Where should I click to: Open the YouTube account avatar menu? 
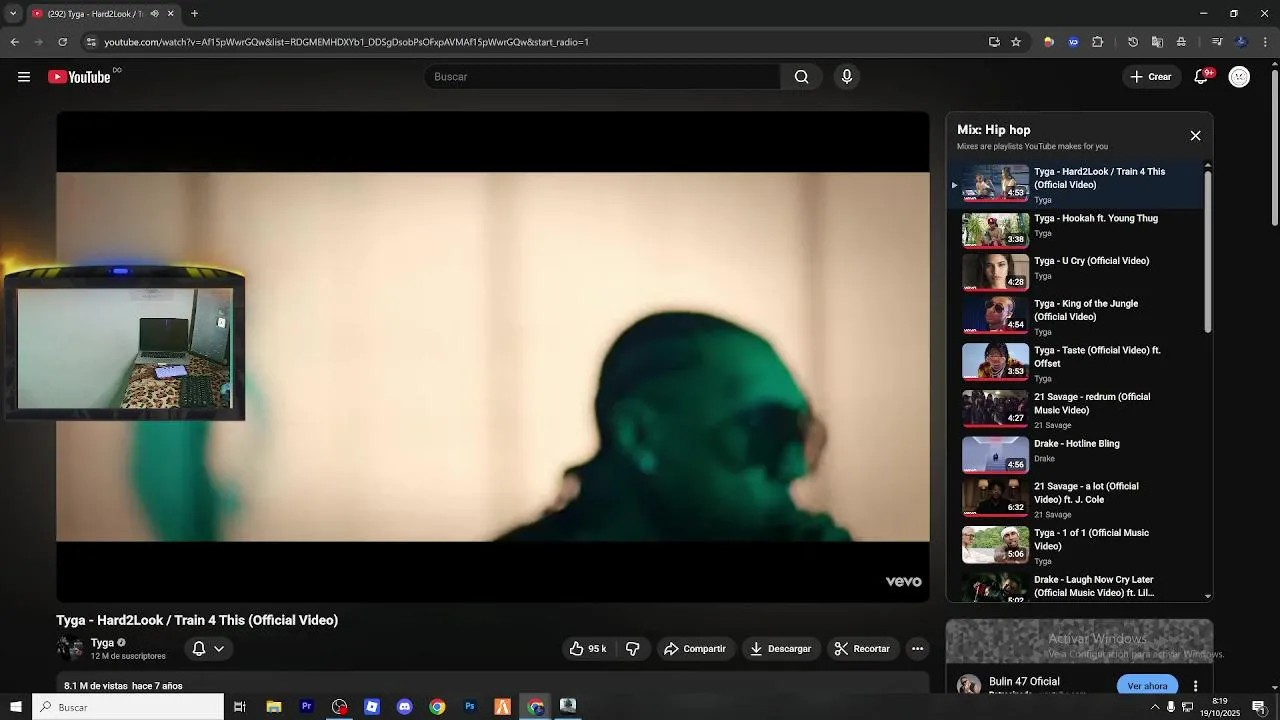[x=1239, y=77]
